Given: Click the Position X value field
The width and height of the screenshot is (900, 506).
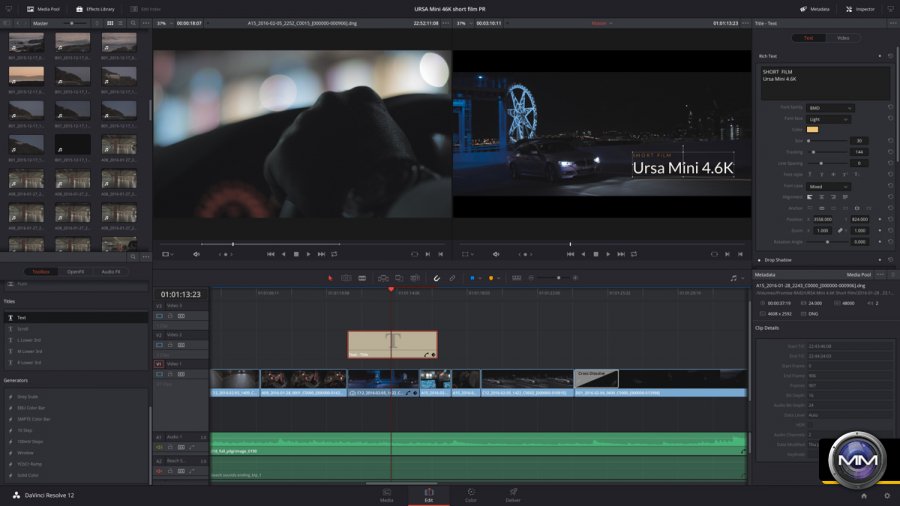Looking at the screenshot, I should (x=823, y=219).
